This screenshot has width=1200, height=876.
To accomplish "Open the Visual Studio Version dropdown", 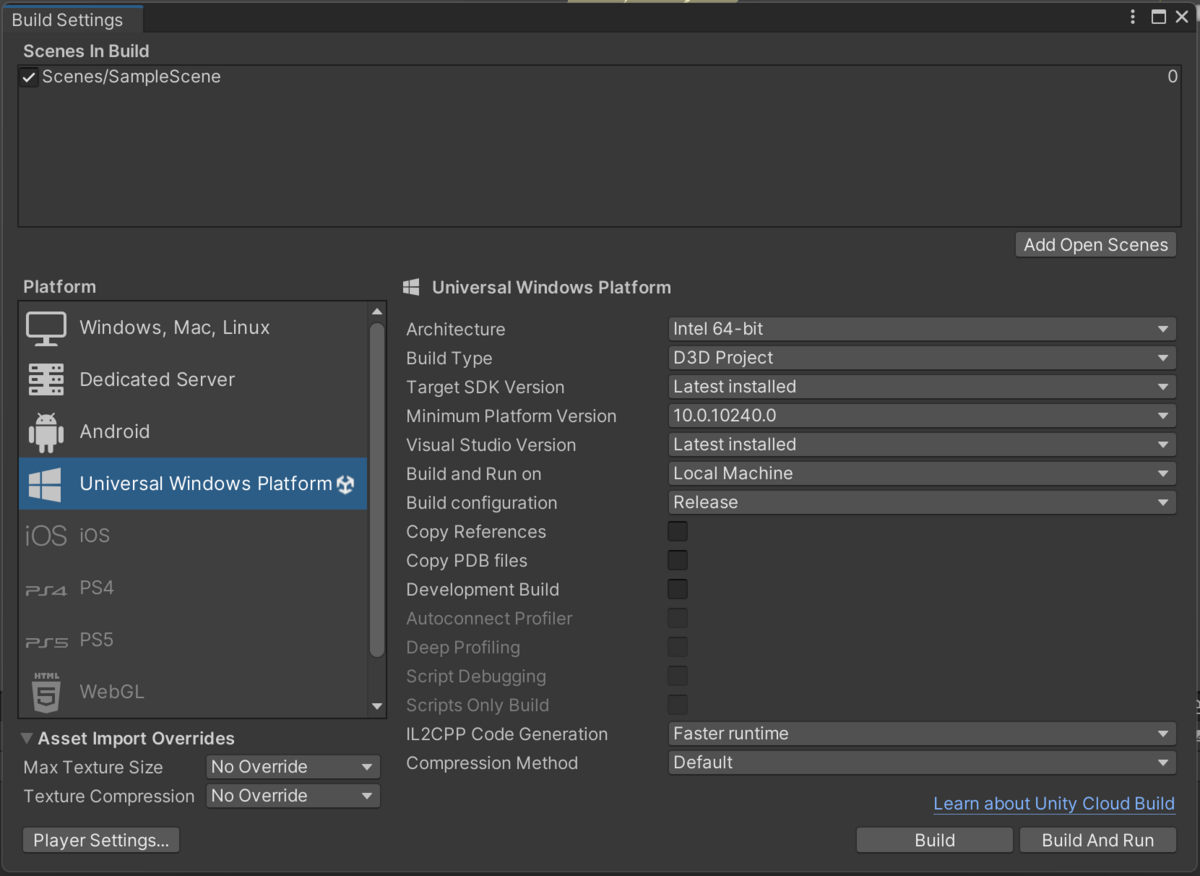I will (922, 444).
